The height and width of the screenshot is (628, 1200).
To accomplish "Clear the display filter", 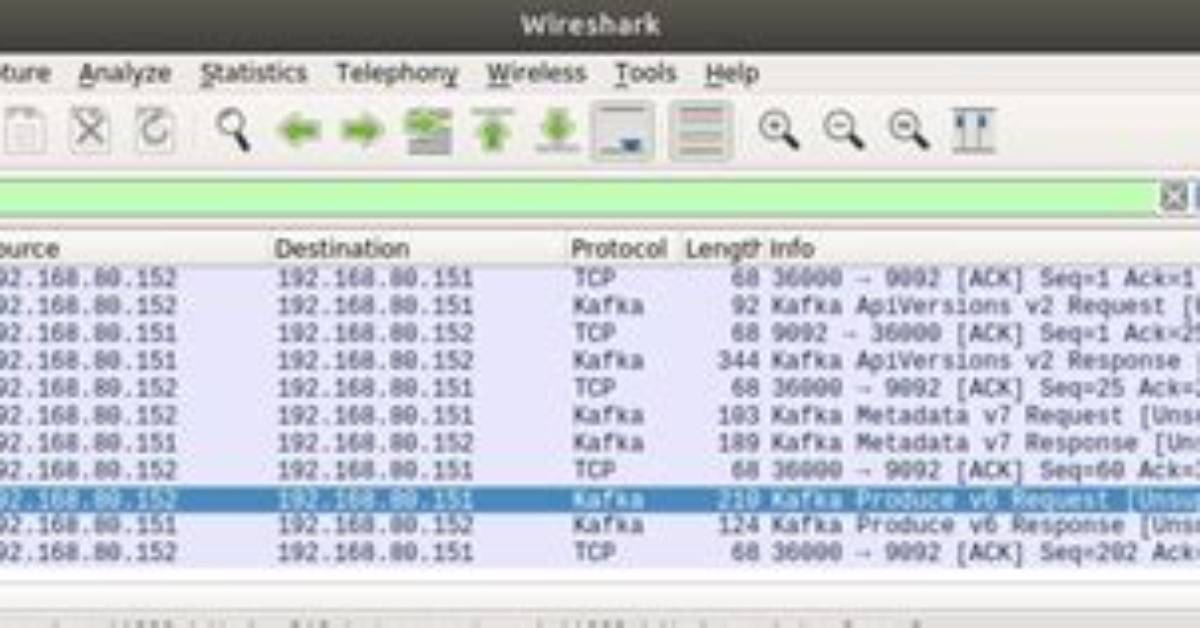I will [x=1174, y=197].
